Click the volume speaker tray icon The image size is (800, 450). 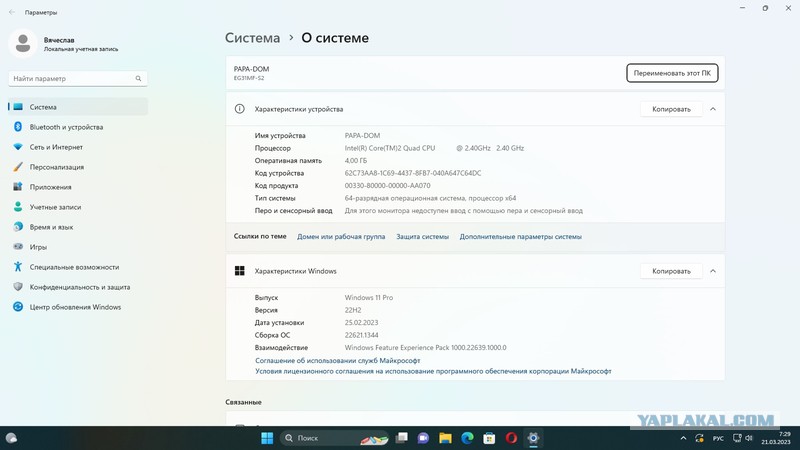tap(748, 438)
